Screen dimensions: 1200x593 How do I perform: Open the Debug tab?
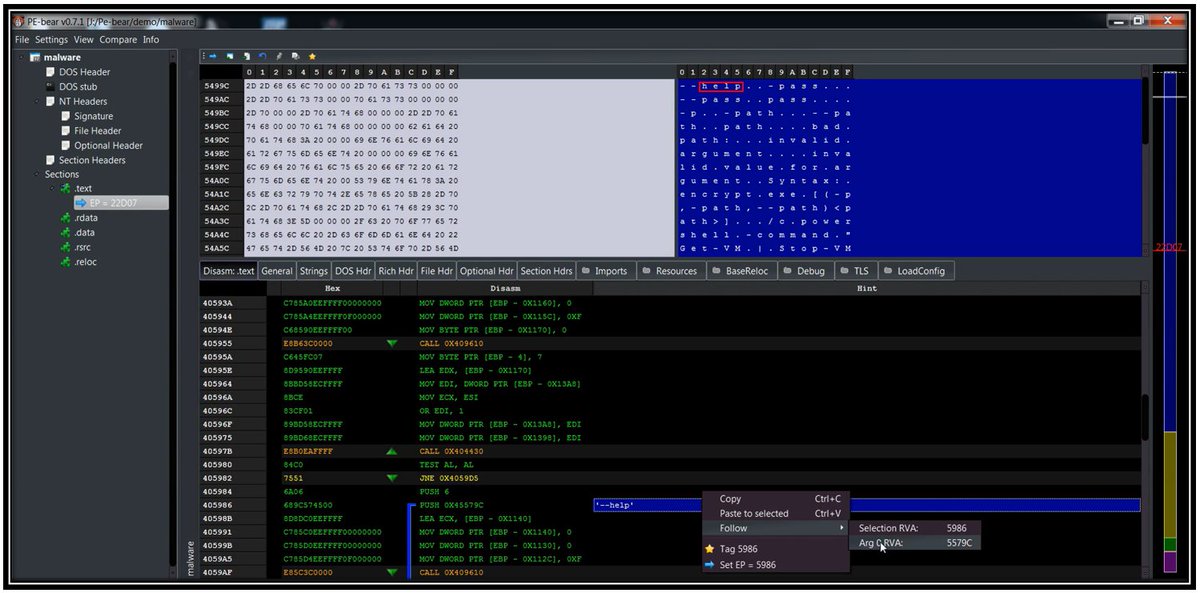click(805, 271)
